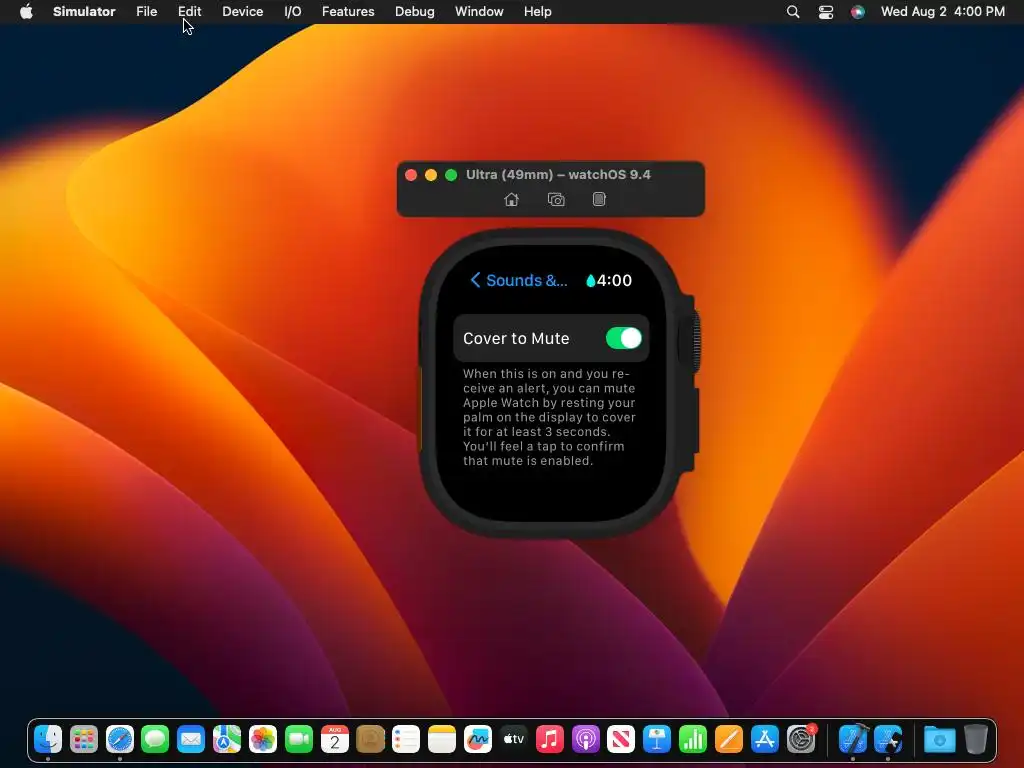Zoom the simulator window with green button
Image resolution: width=1024 pixels, height=768 pixels.
(x=451, y=174)
